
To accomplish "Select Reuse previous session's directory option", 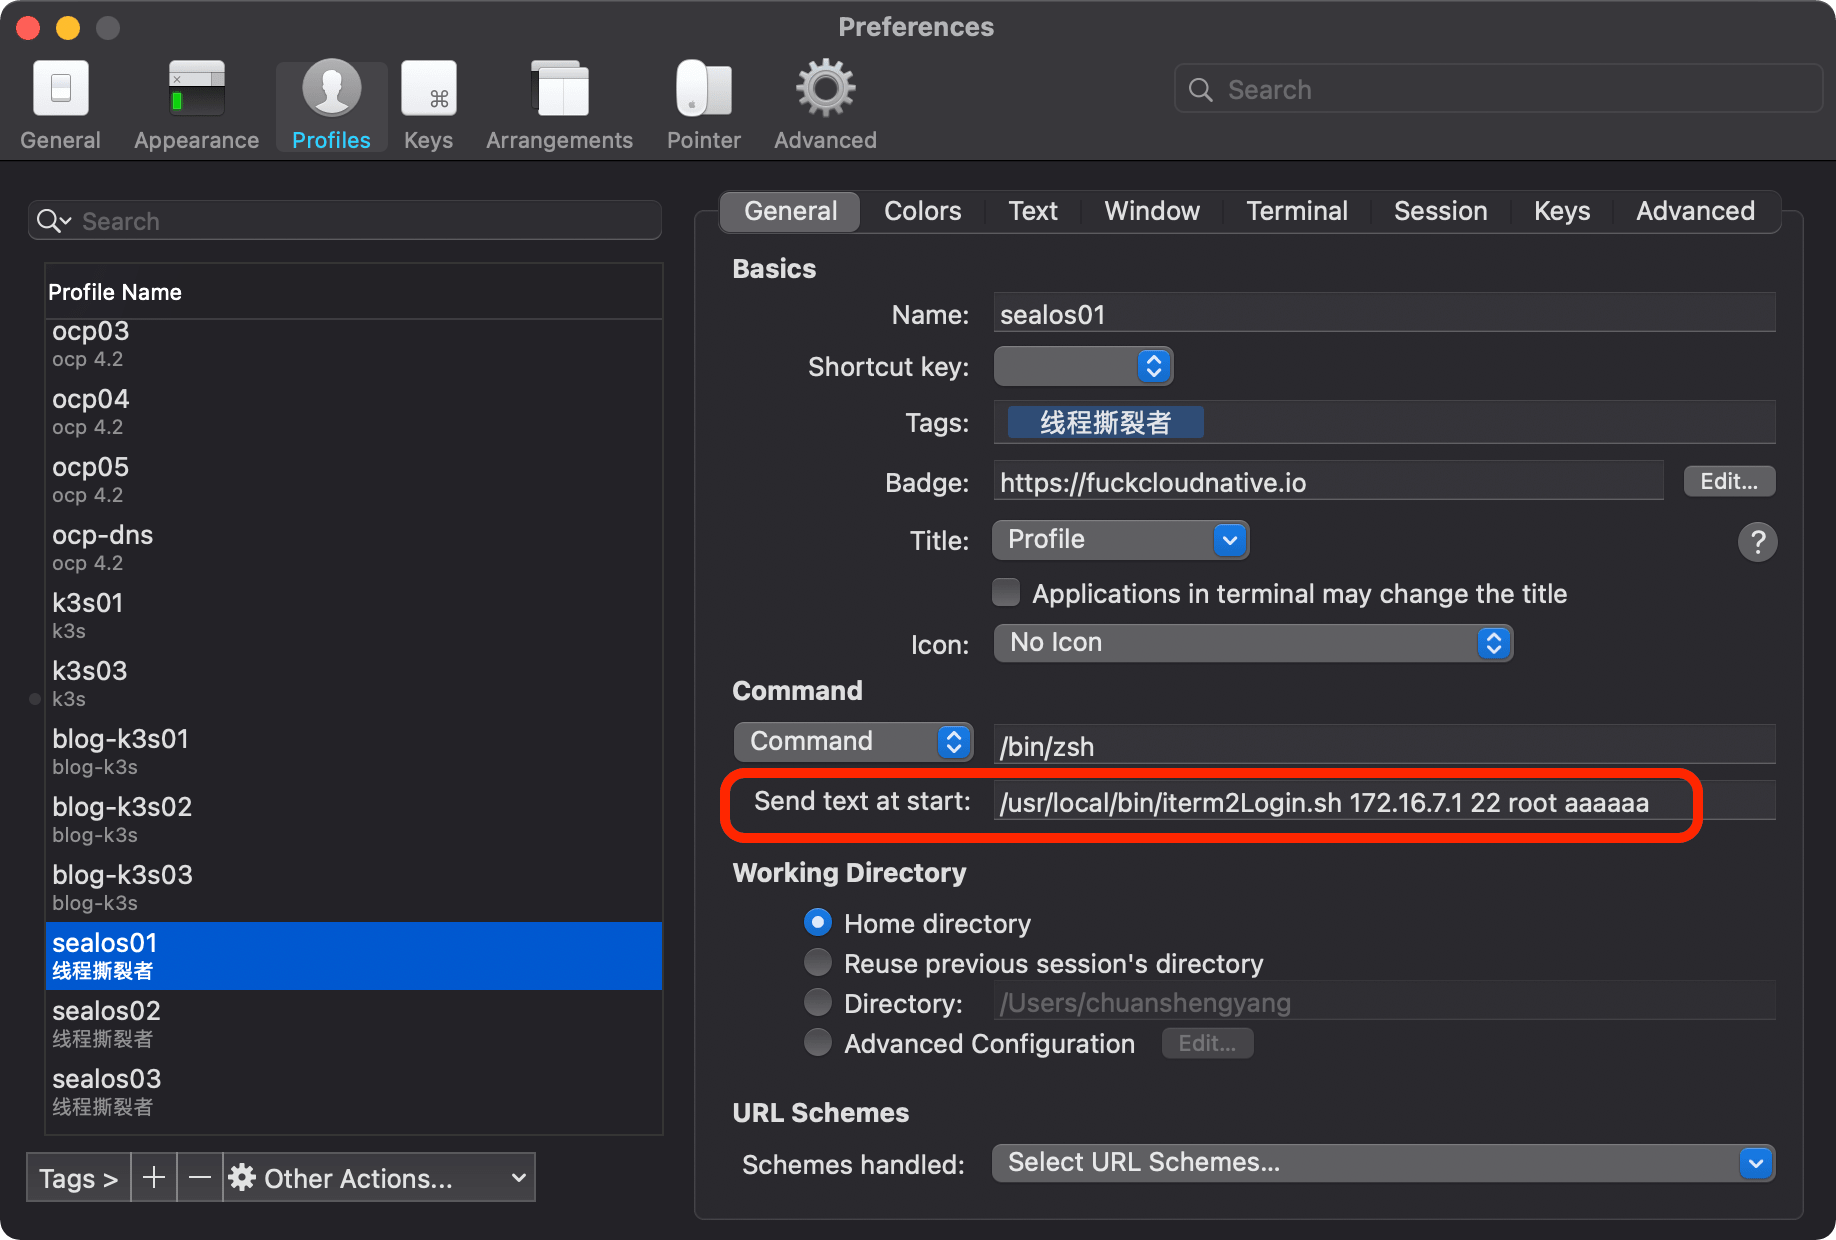I will coord(818,962).
